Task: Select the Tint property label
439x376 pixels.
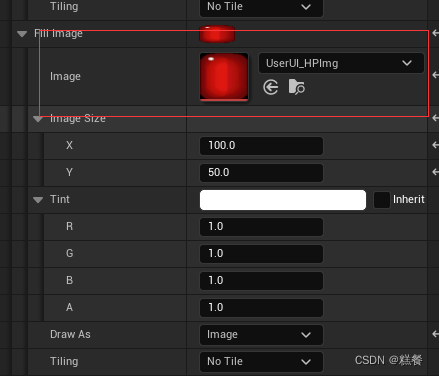Action: pyautogui.click(x=60, y=199)
